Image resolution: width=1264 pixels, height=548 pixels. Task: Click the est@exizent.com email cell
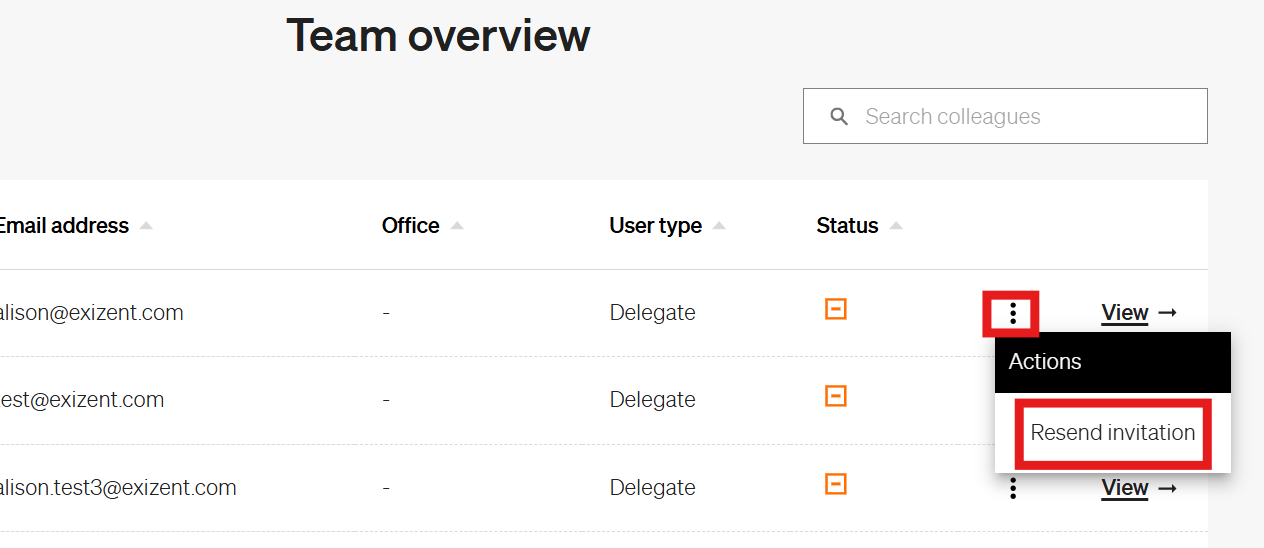(82, 400)
